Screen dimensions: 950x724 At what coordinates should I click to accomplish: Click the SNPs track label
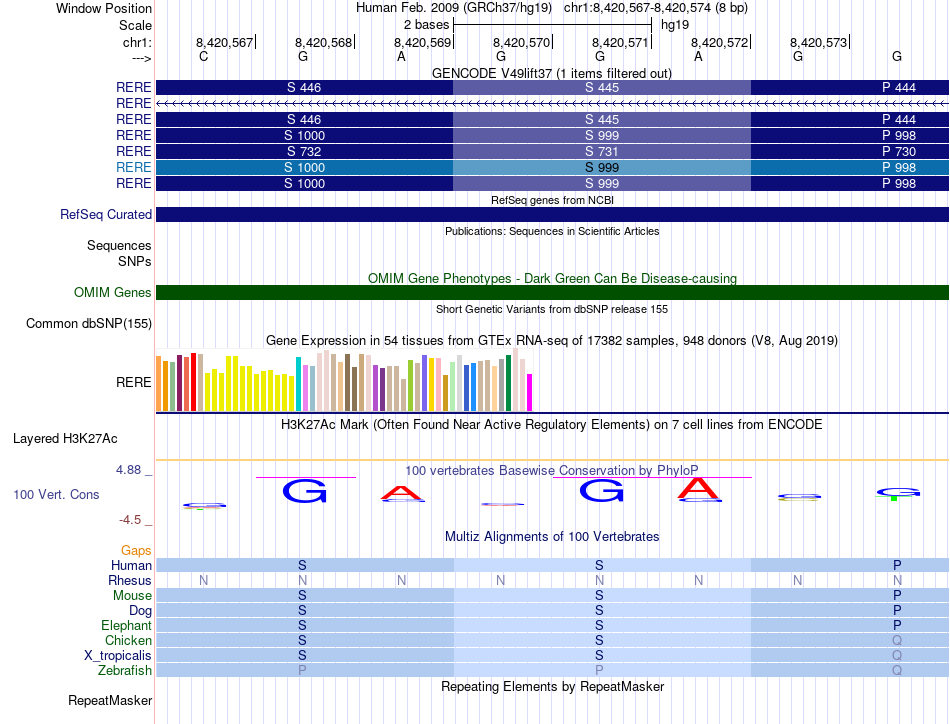pyautogui.click(x=135, y=261)
